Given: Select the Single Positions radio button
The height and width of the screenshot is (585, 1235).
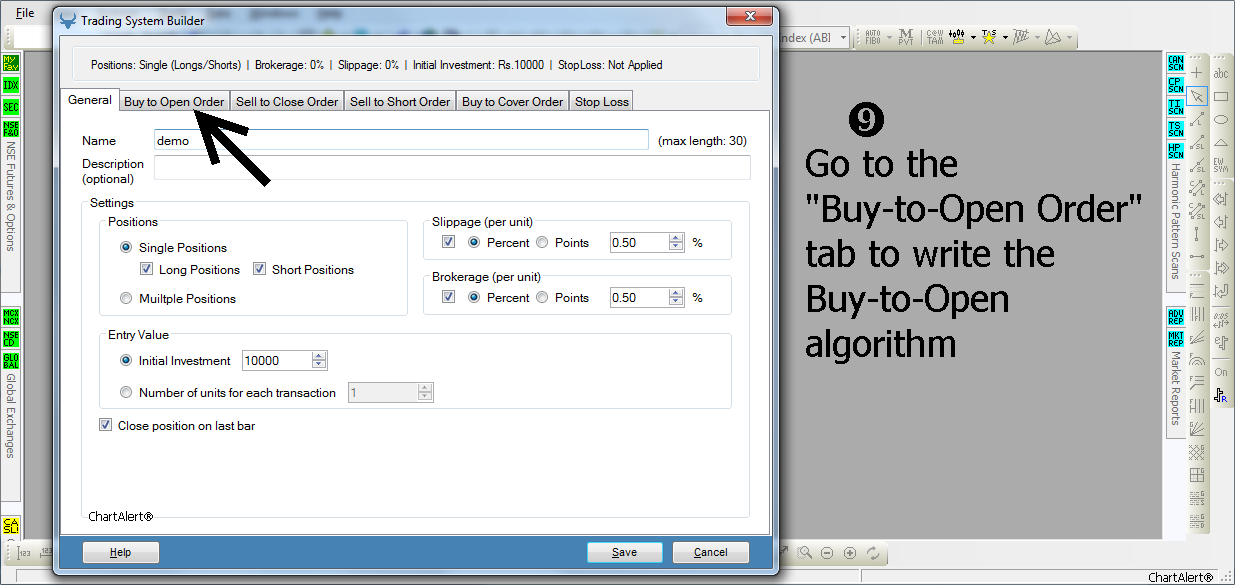Looking at the screenshot, I should click(x=126, y=247).
